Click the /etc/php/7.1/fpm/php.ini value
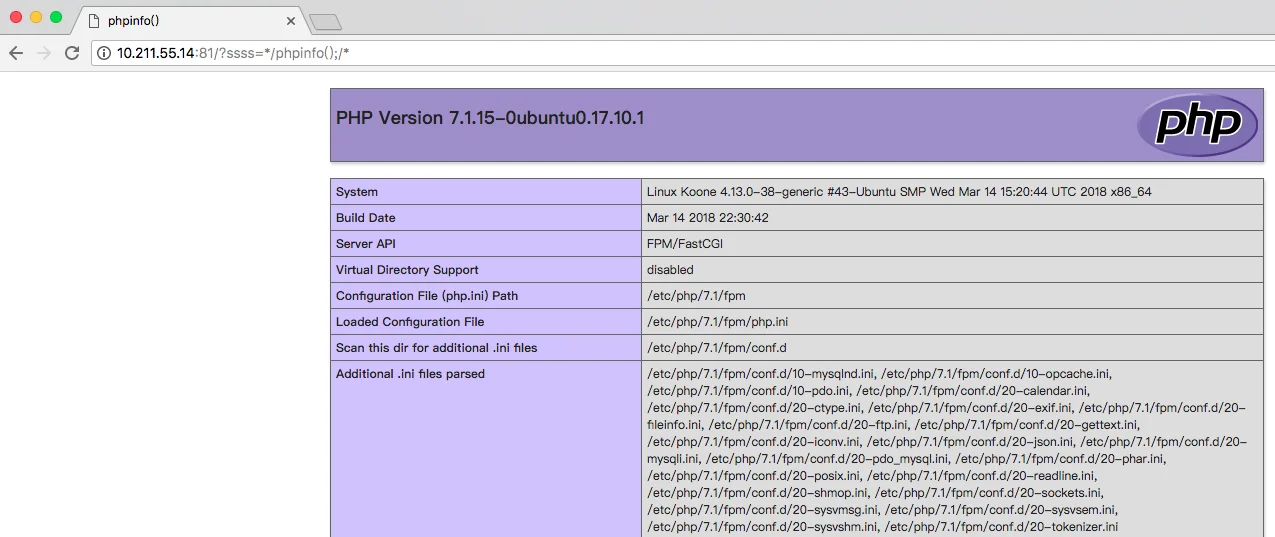The height and width of the screenshot is (537, 1275). click(718, 322)
